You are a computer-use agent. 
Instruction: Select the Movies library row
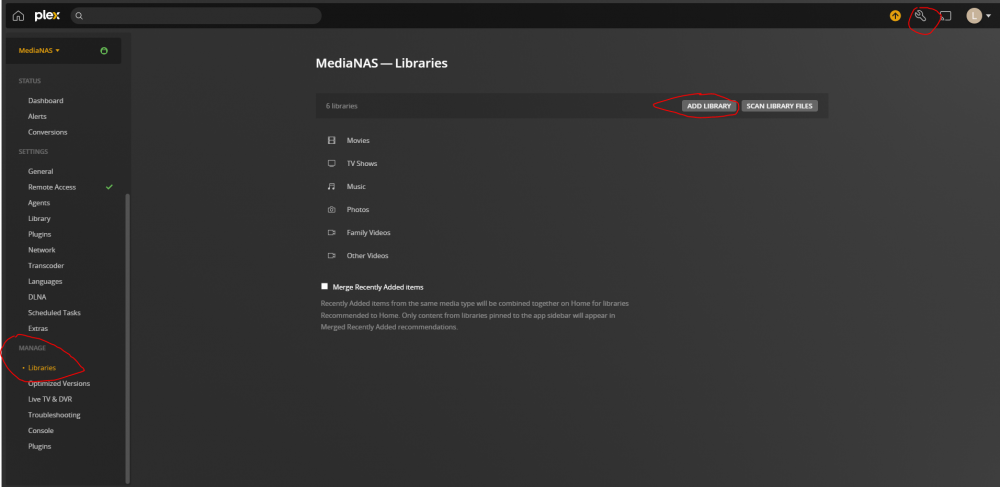572,140
